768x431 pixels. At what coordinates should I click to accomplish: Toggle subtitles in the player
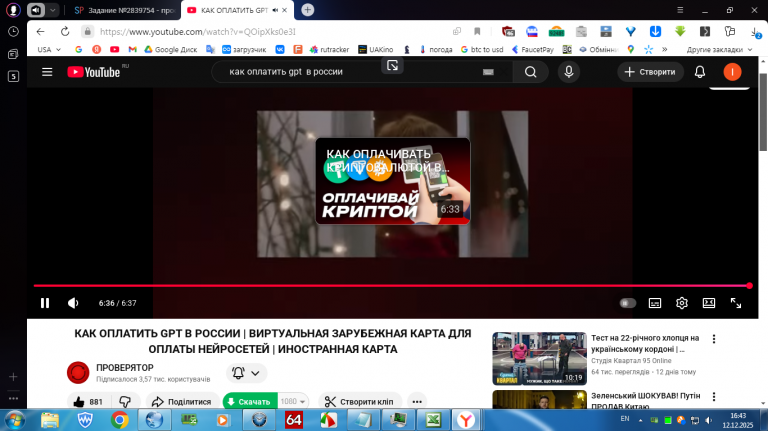coord(655,303)
